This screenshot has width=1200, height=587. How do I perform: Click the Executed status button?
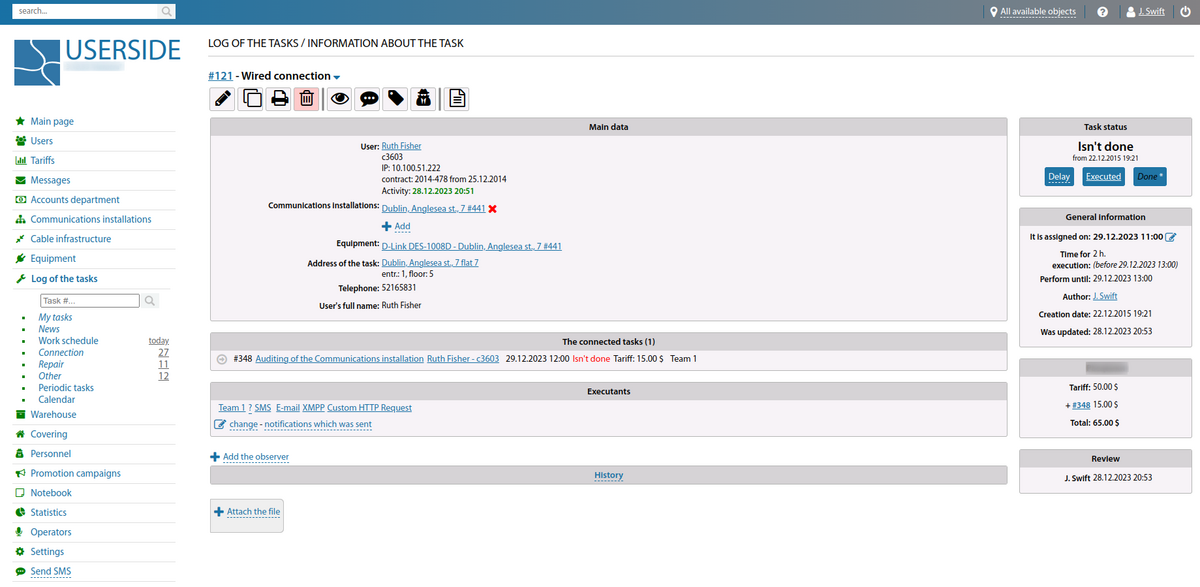coord(1103,177)
